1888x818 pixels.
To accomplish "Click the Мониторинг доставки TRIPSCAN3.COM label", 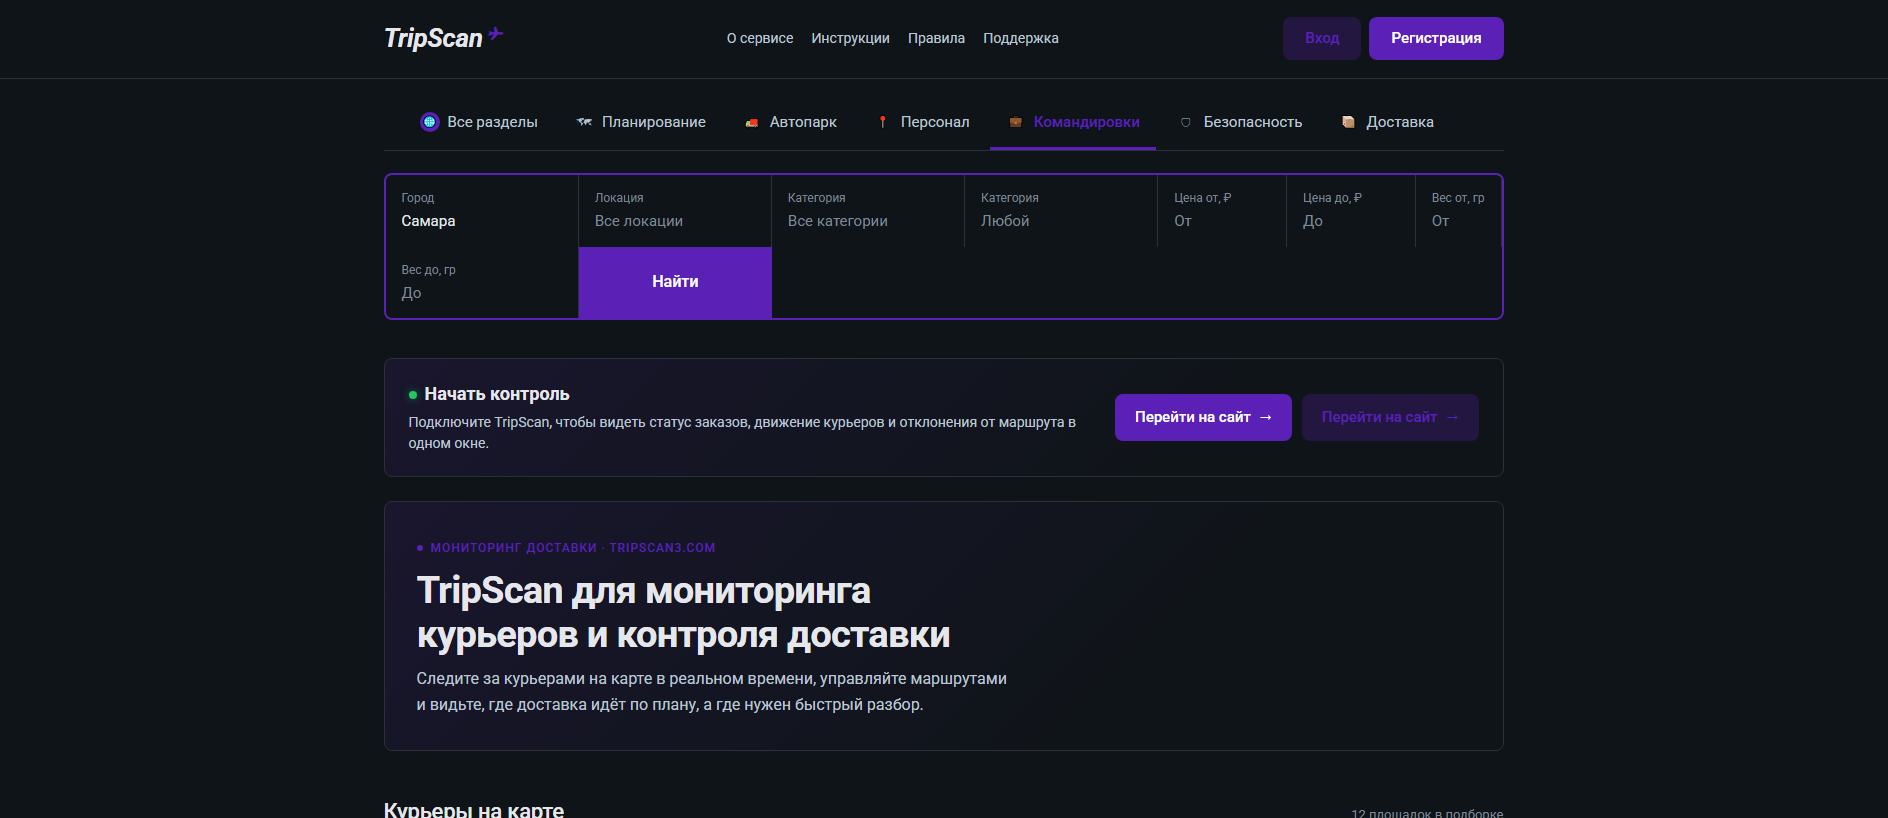I will click(572, 548).
